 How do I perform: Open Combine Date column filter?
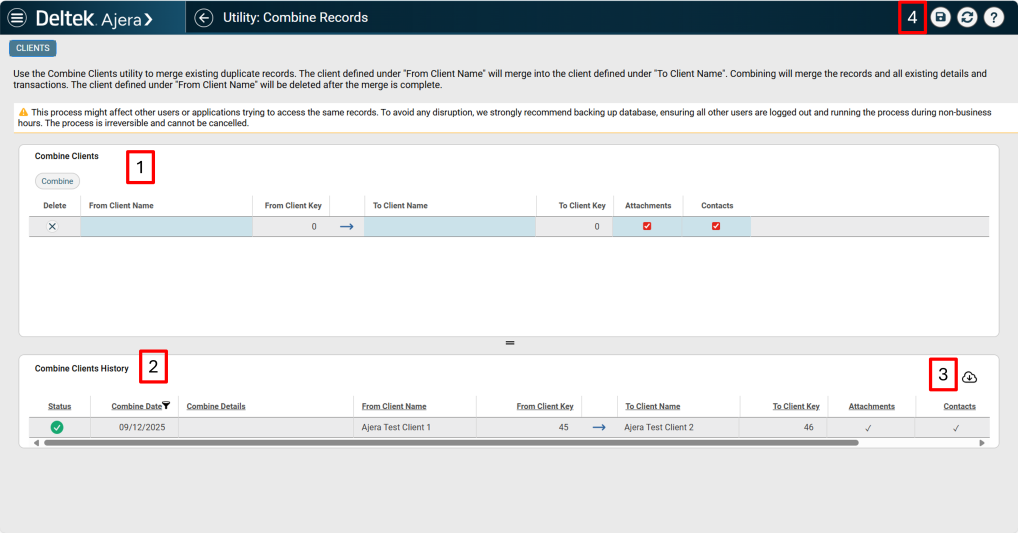[166, 406]
